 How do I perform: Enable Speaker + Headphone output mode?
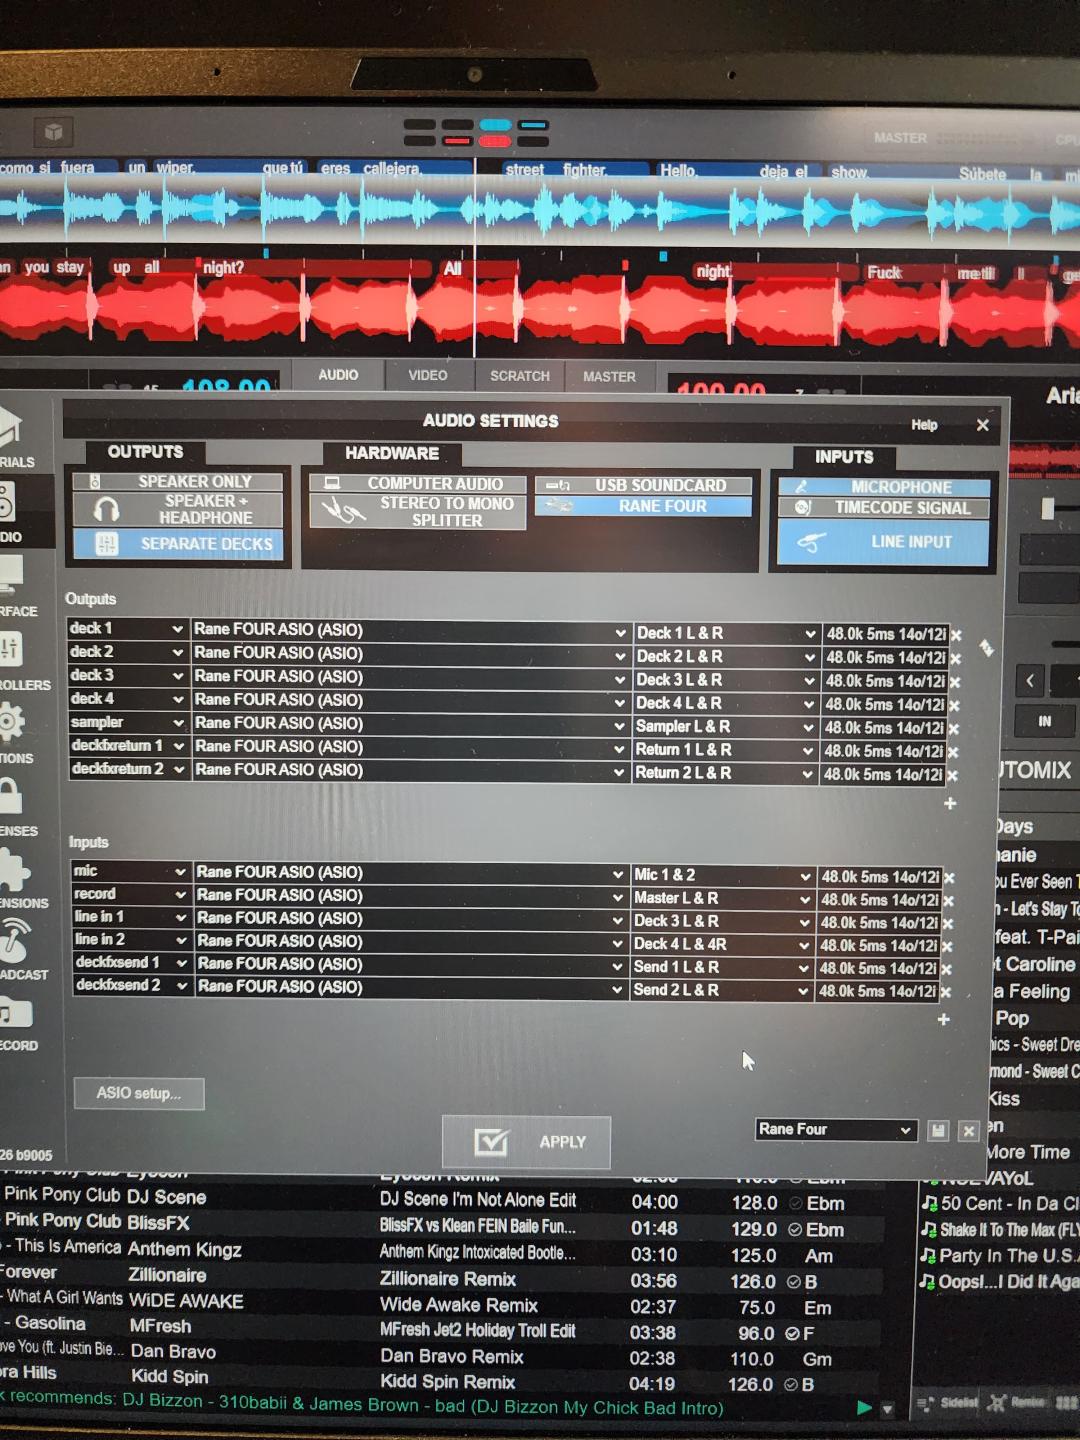click(178, 509)
